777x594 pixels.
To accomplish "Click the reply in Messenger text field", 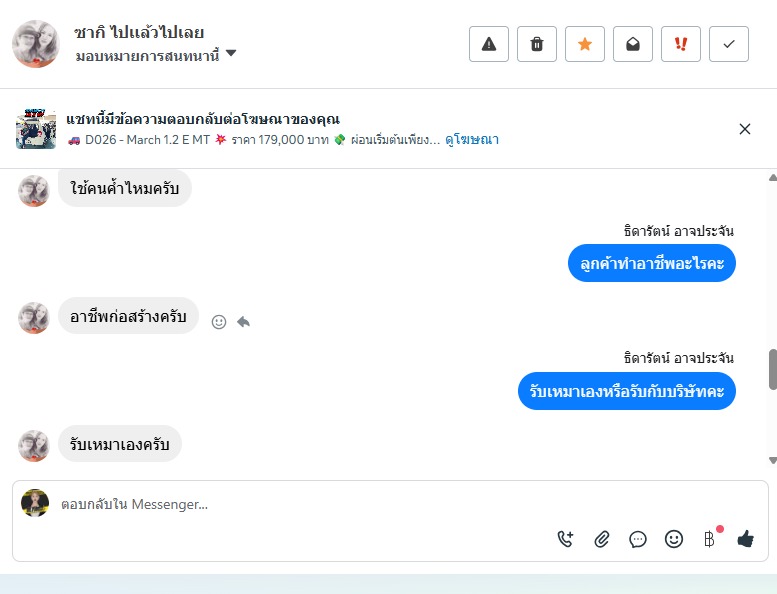I will (300, 504).
